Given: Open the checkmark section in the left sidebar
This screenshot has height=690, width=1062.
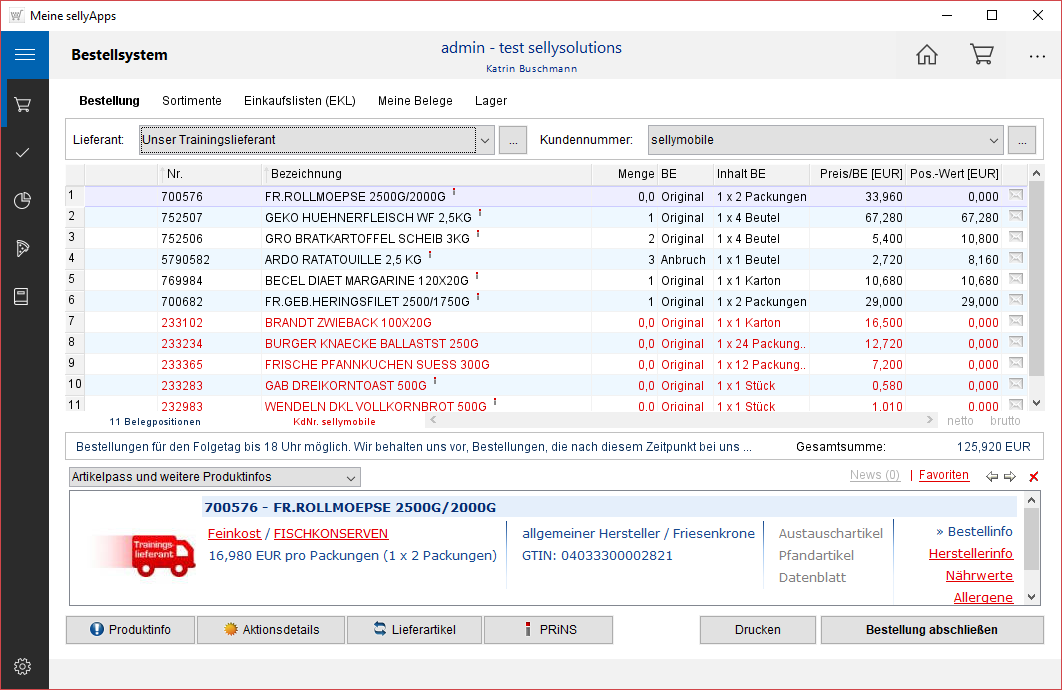Looking at the screenshot, I should (x=24, y=152).
